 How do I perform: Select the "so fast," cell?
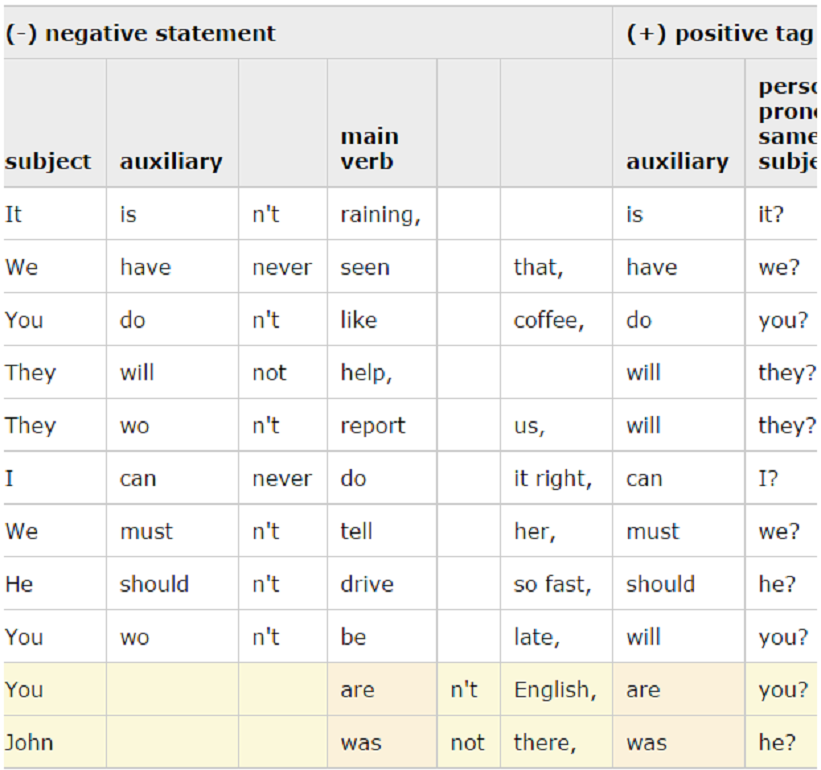[x=552, y=584]
